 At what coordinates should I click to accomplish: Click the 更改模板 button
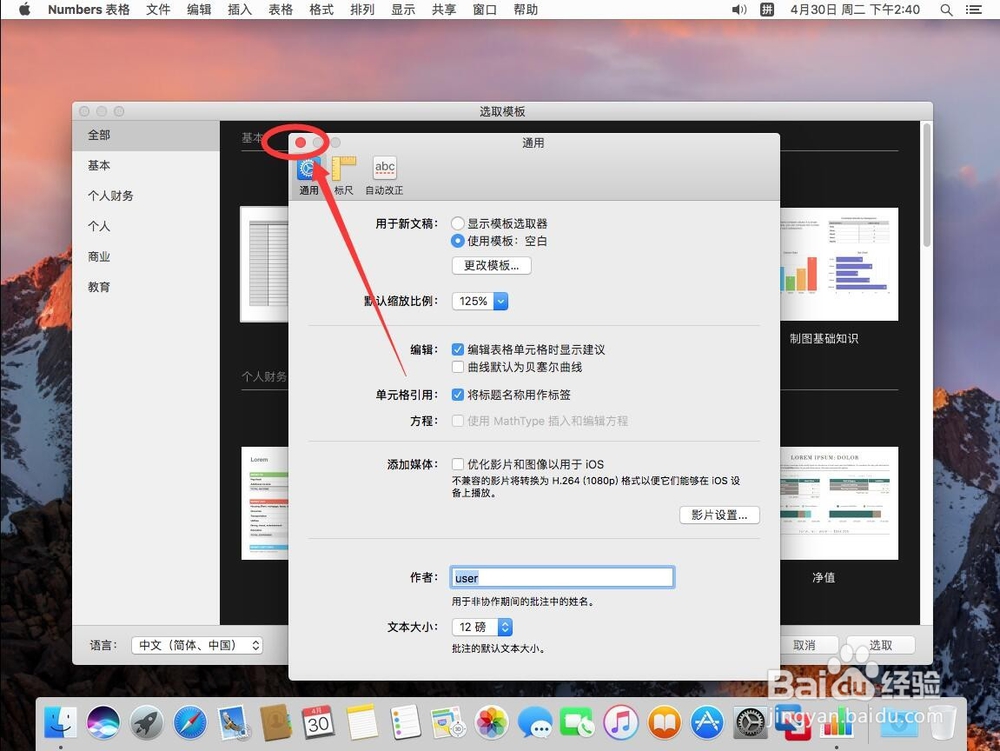click(491, 265)
